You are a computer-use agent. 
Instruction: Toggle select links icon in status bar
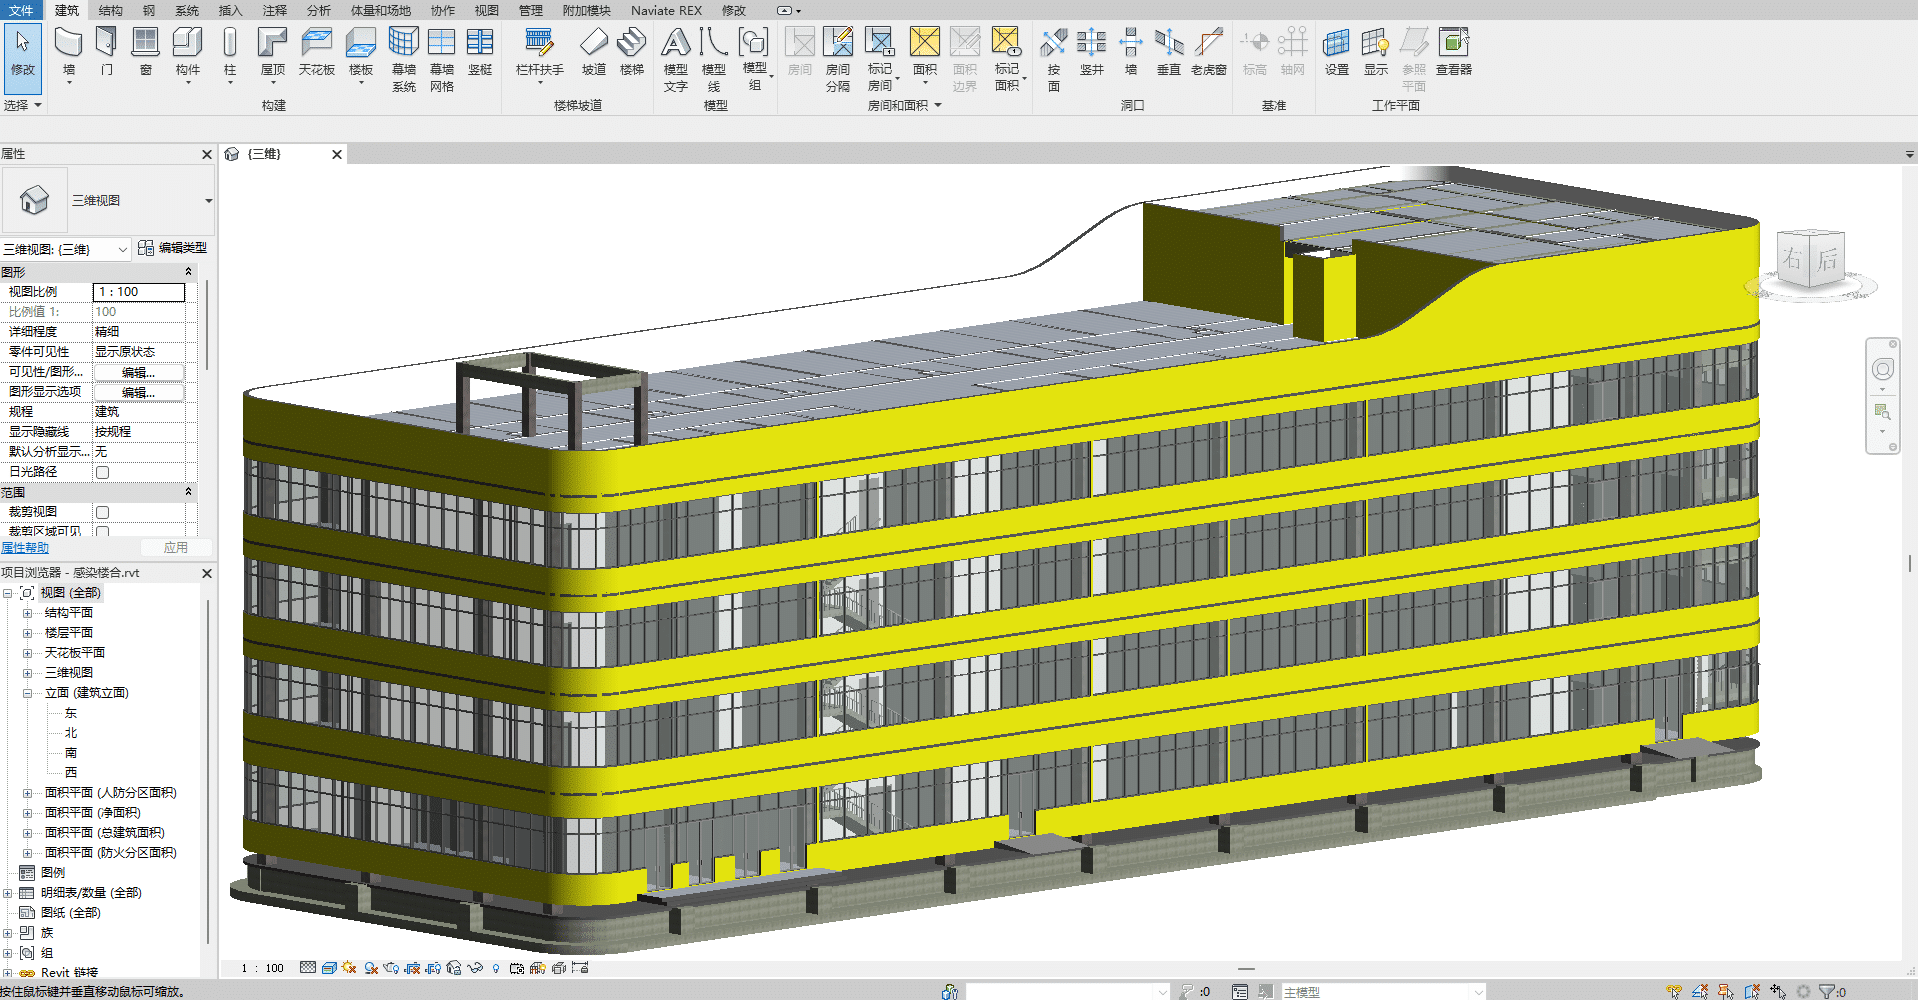coord(1674,992)
